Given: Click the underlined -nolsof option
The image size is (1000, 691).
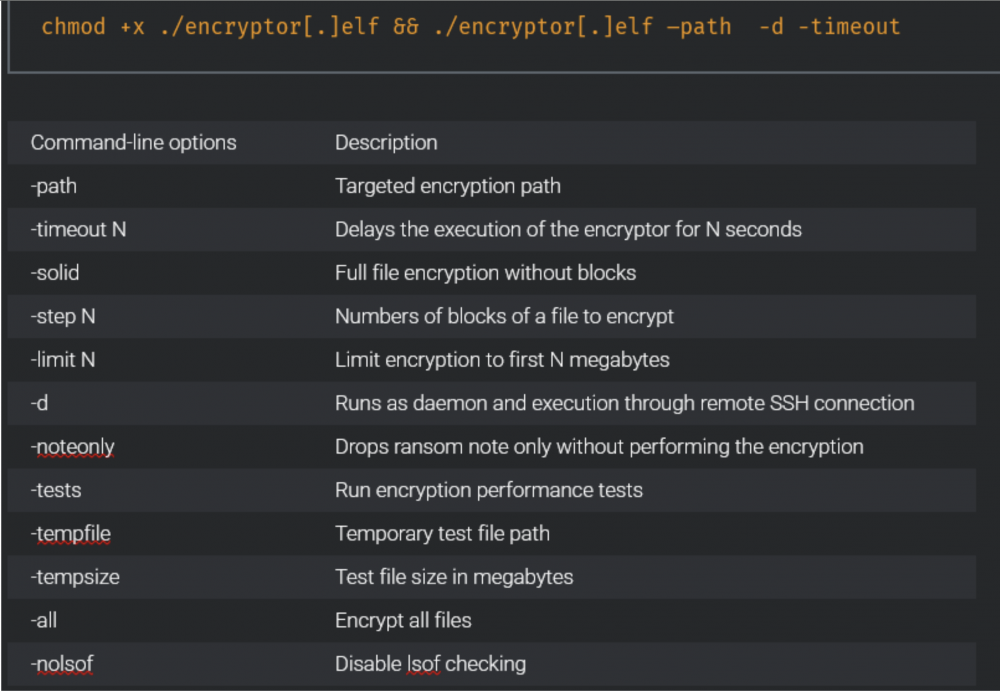Looking at the screenshot, I should [62, 663].
